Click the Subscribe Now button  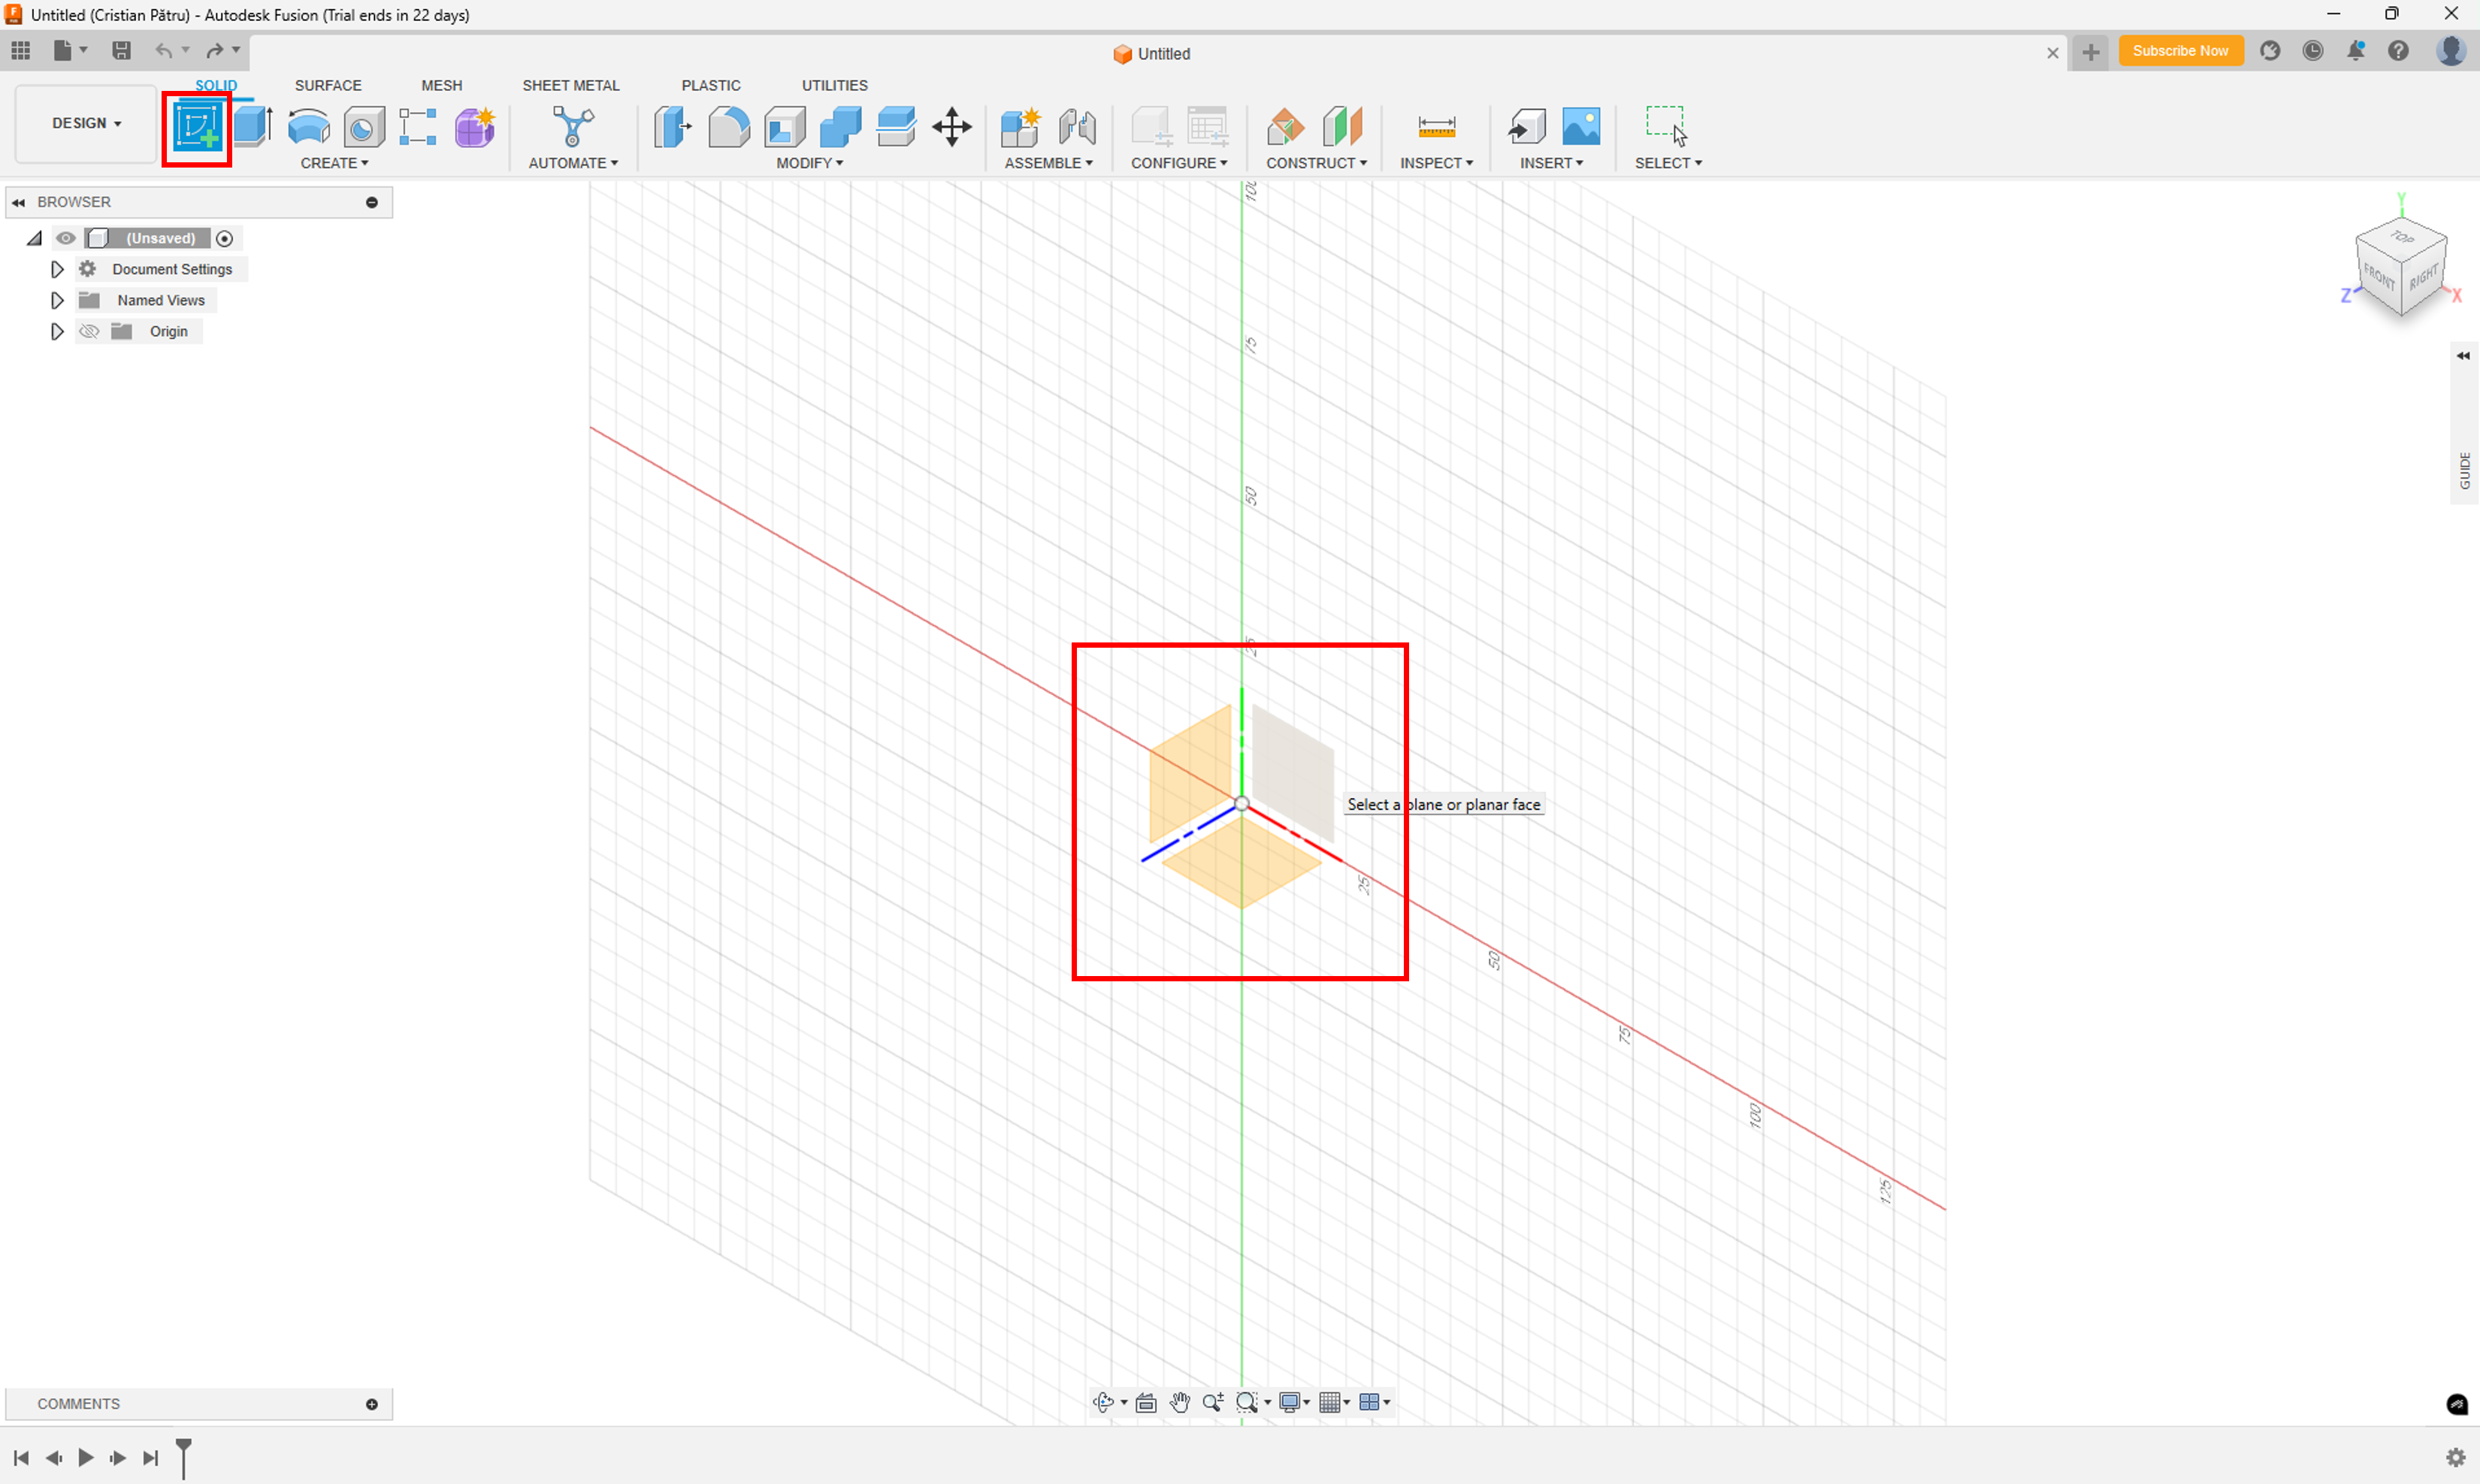click(x=2181, y=51)
